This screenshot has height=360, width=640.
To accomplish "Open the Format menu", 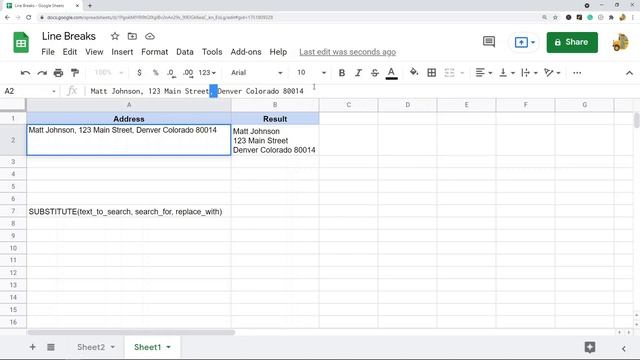I will pyautogui.click(x=154, y=52).
